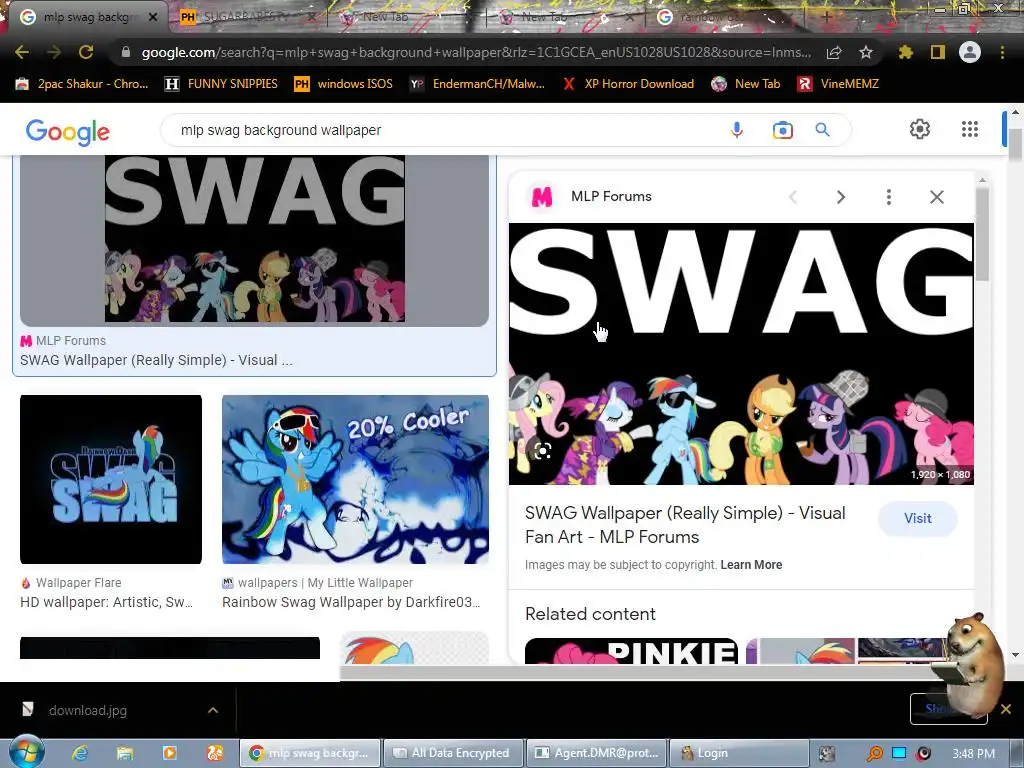The image size is (1024, 768).
Task: Select the 20% Cooler Rainbow Dash thumbnail
Action: [355, 479]
